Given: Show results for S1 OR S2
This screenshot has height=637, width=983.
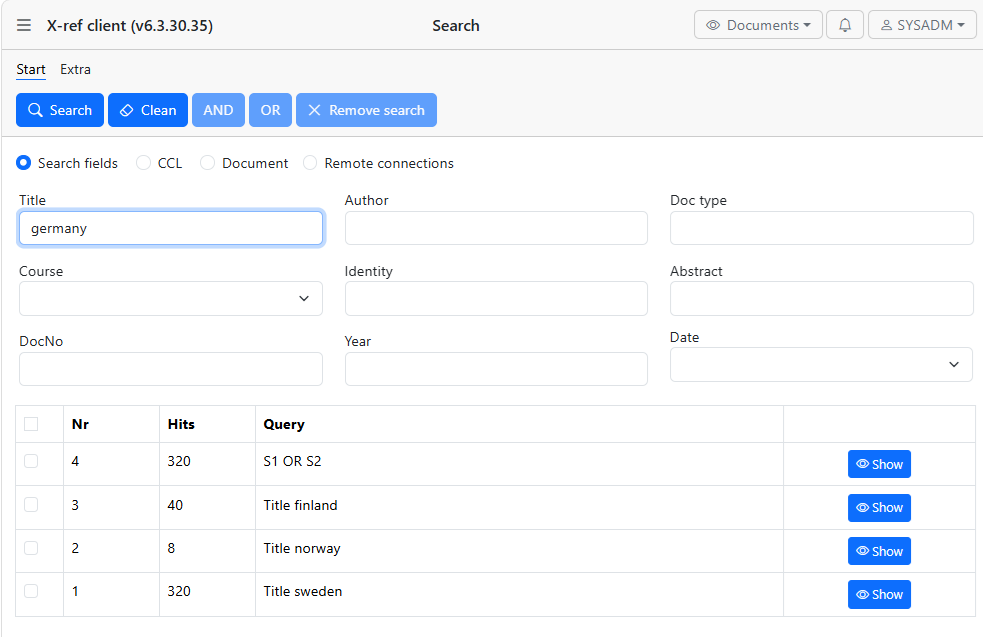Looking at the screenshot, I should pyautogui.click(x=879, y=464).
